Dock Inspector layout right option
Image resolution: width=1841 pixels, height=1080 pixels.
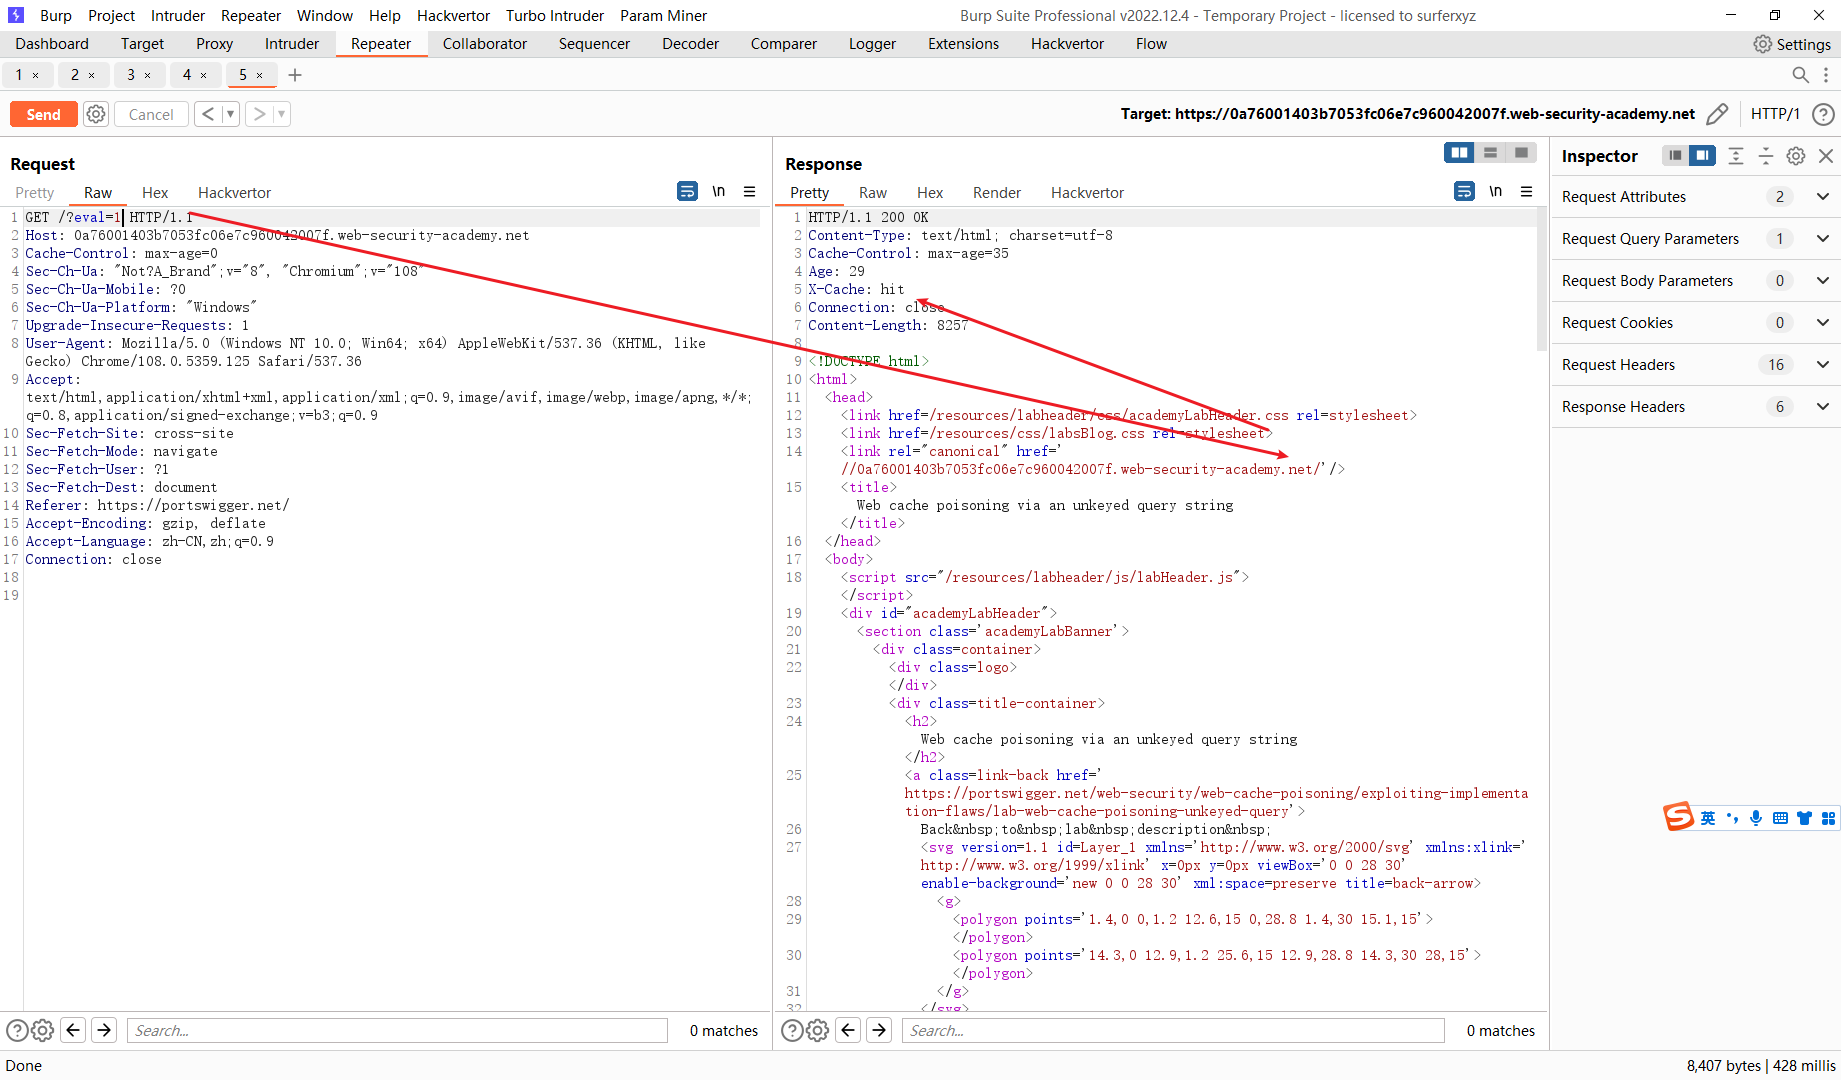(x=1702, y=155)
